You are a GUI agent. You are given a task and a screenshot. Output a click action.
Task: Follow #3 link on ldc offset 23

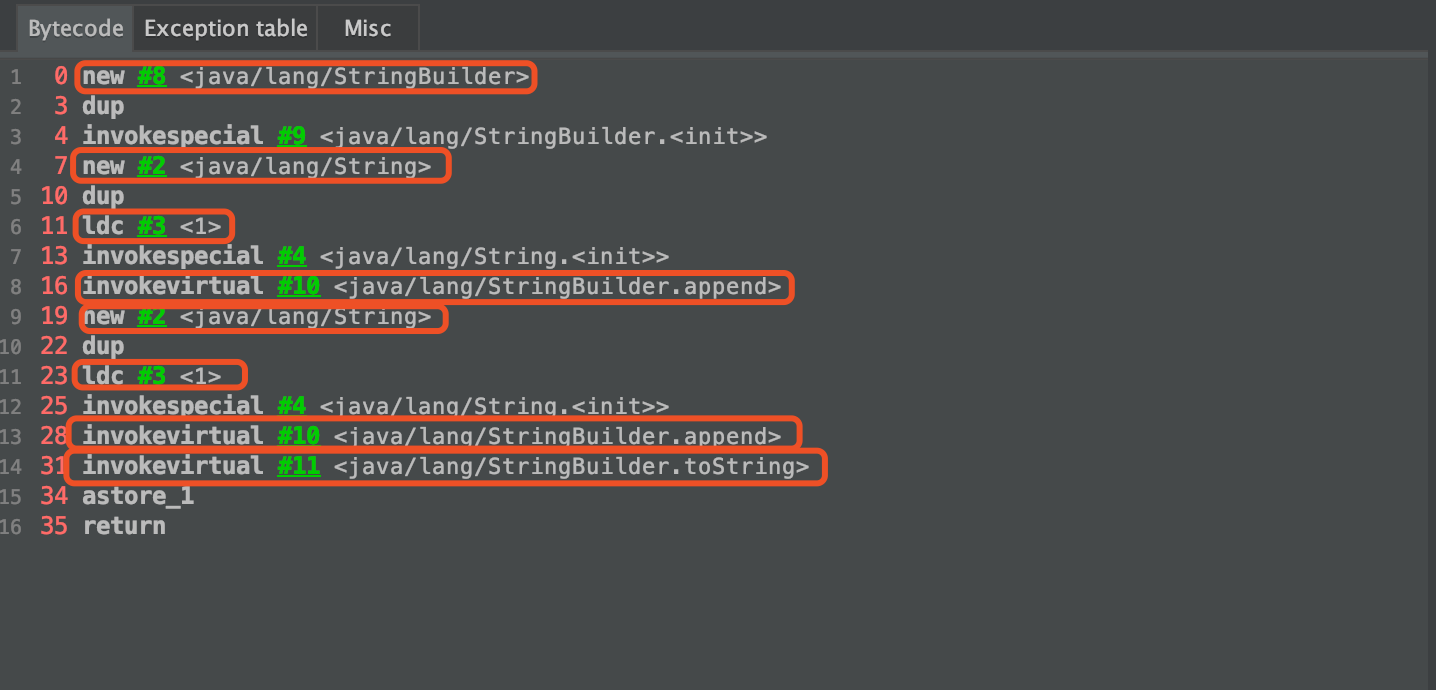(x=152, y=376)
